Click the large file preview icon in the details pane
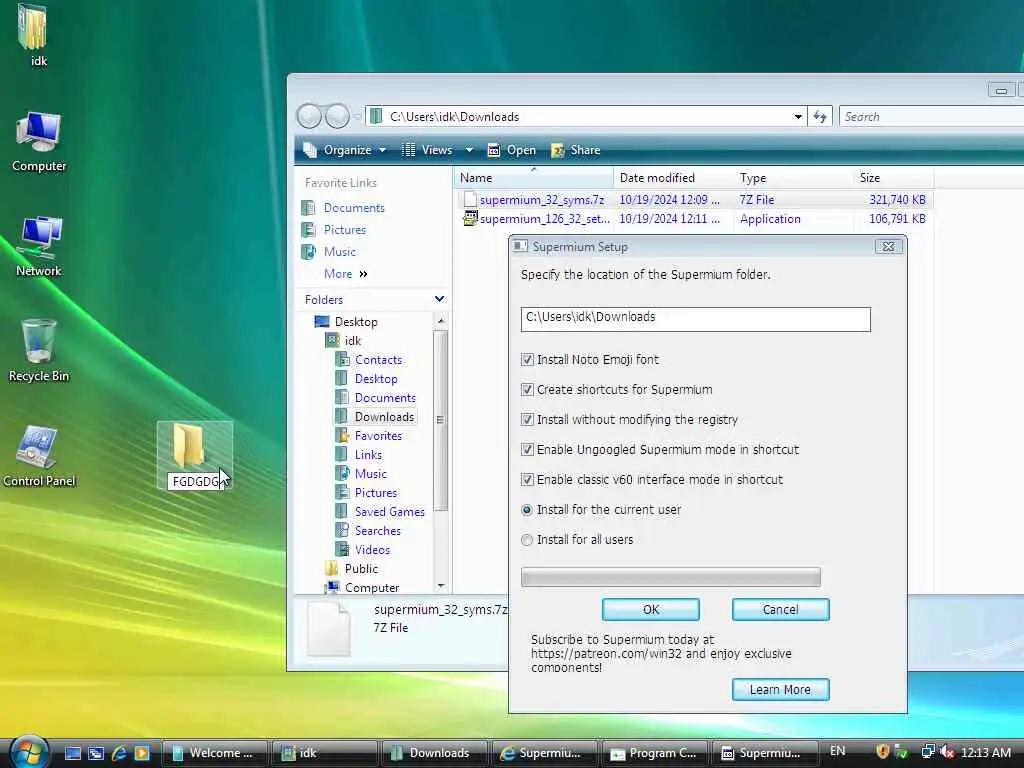 click(328, 628)
